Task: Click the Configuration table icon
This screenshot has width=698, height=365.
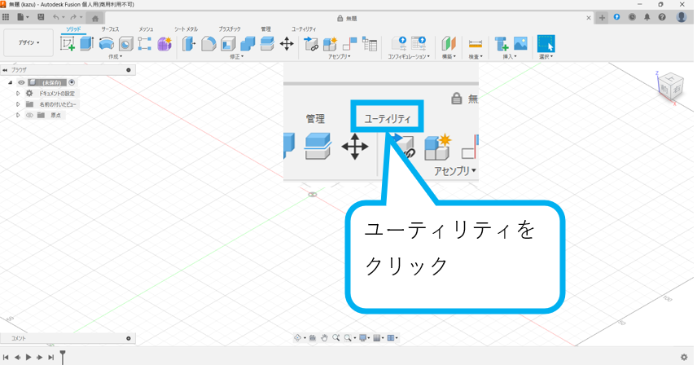Action: coord(418,44)
